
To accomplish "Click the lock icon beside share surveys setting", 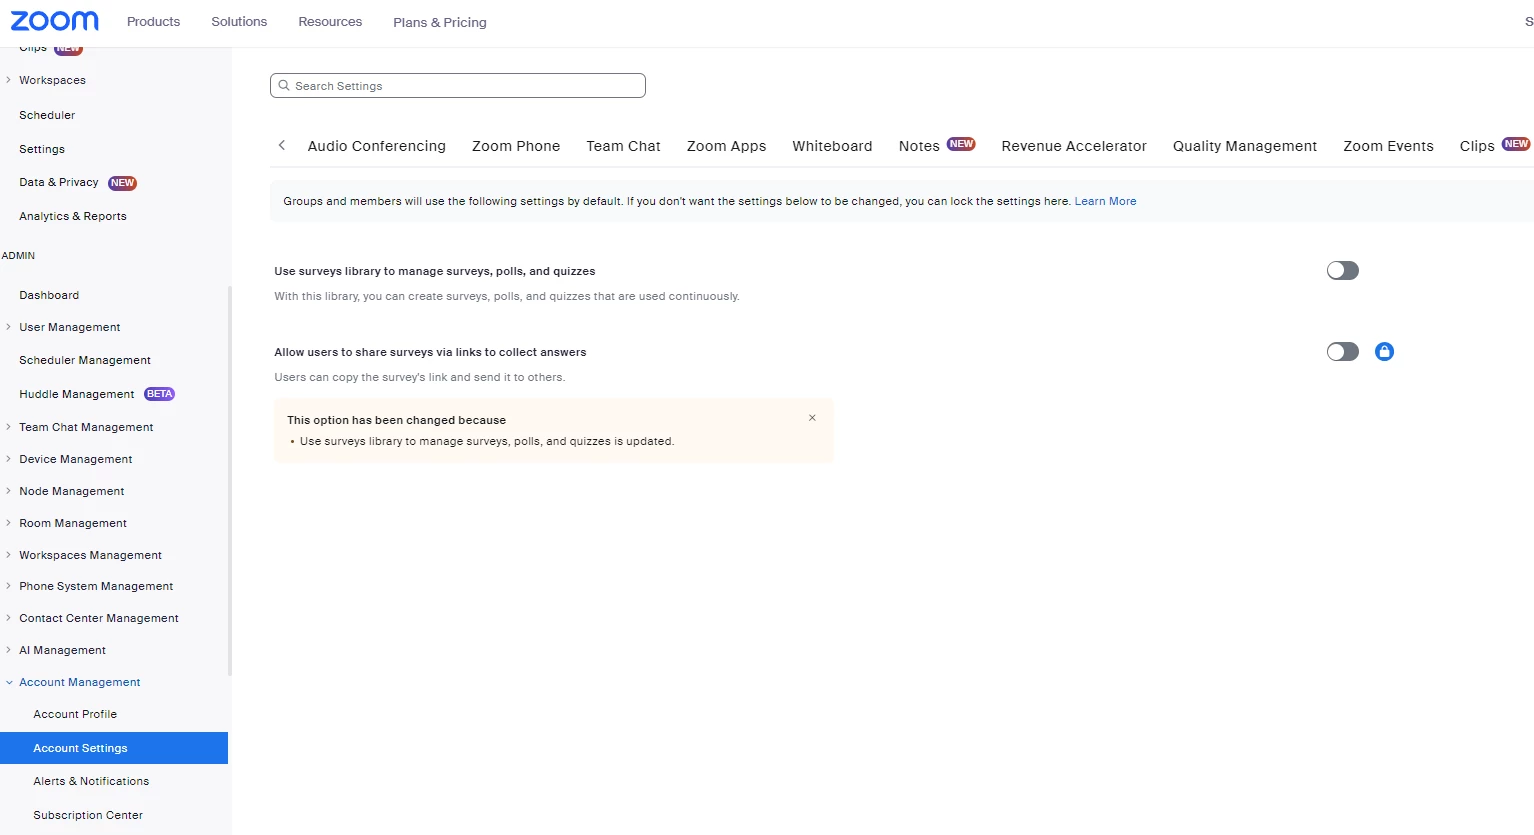I will [1384, 351].
